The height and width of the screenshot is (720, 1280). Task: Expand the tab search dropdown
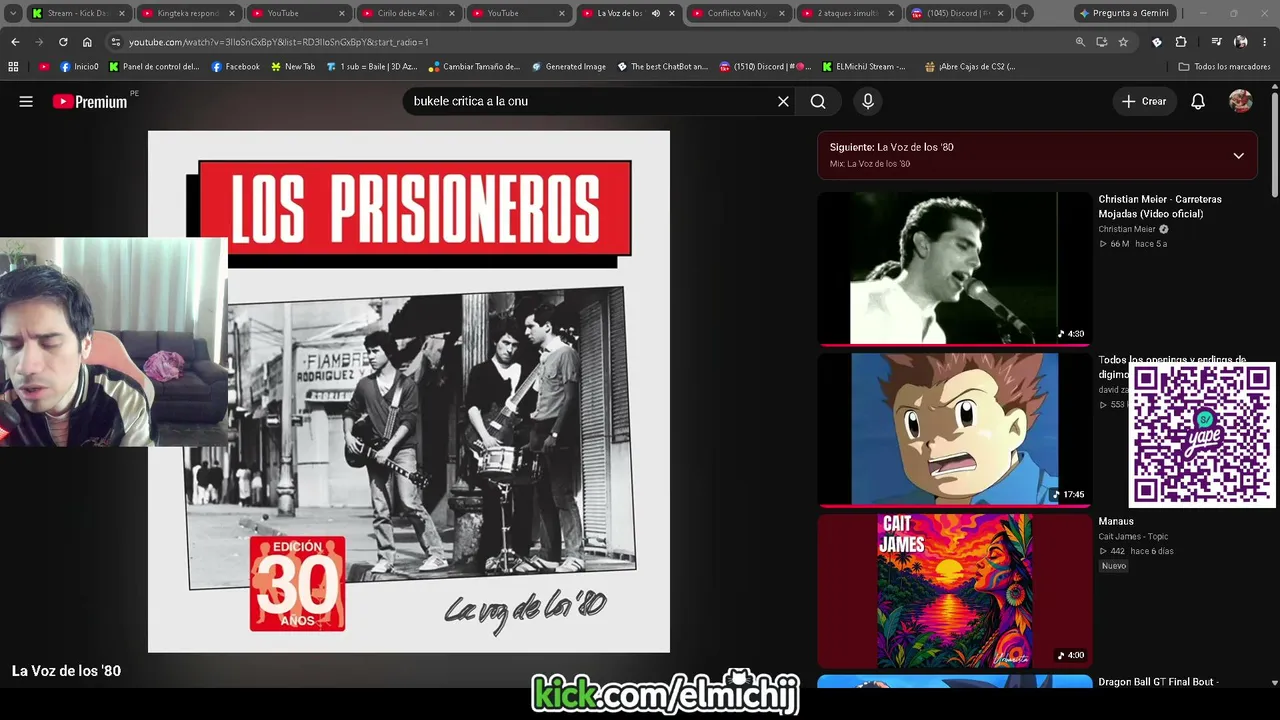point(13,13)
